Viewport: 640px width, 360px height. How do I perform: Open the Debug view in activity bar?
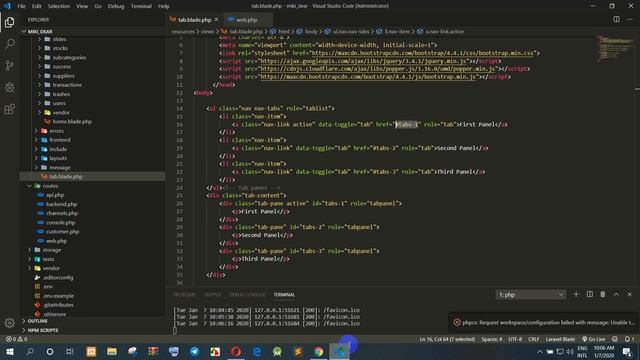click(9, 87)
